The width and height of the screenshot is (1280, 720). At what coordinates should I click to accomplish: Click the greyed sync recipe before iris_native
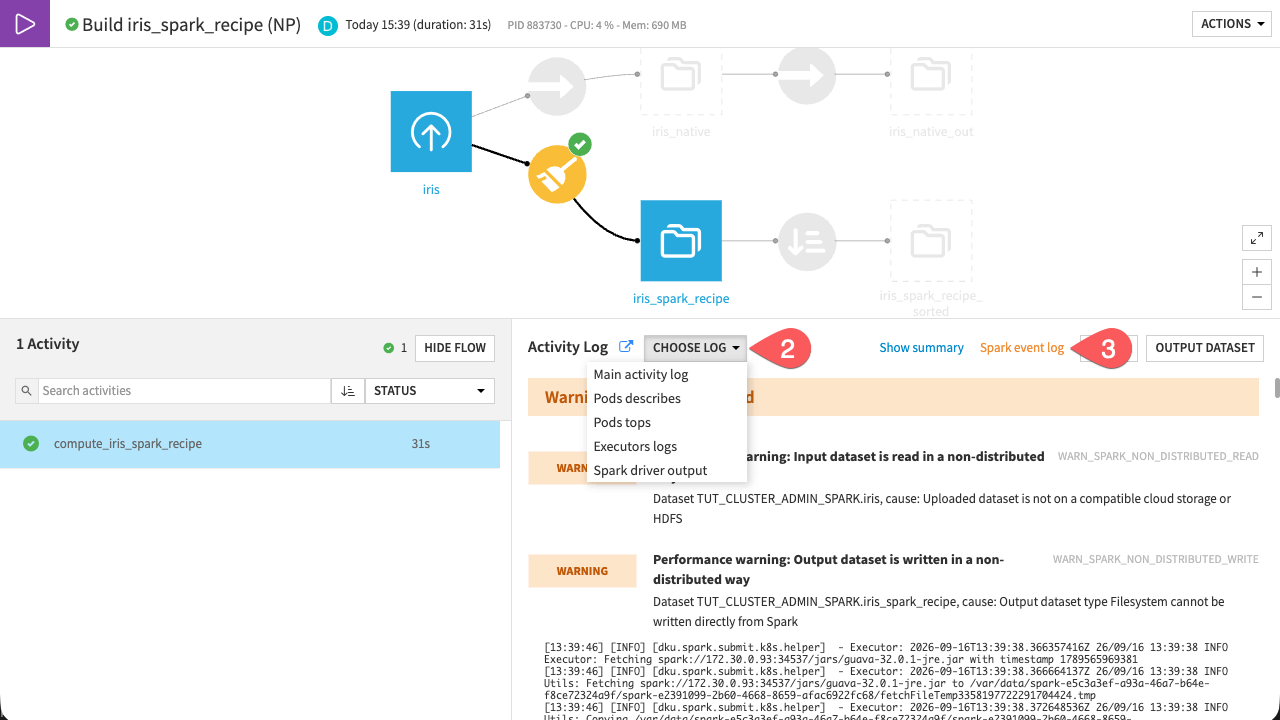point(557,84)
